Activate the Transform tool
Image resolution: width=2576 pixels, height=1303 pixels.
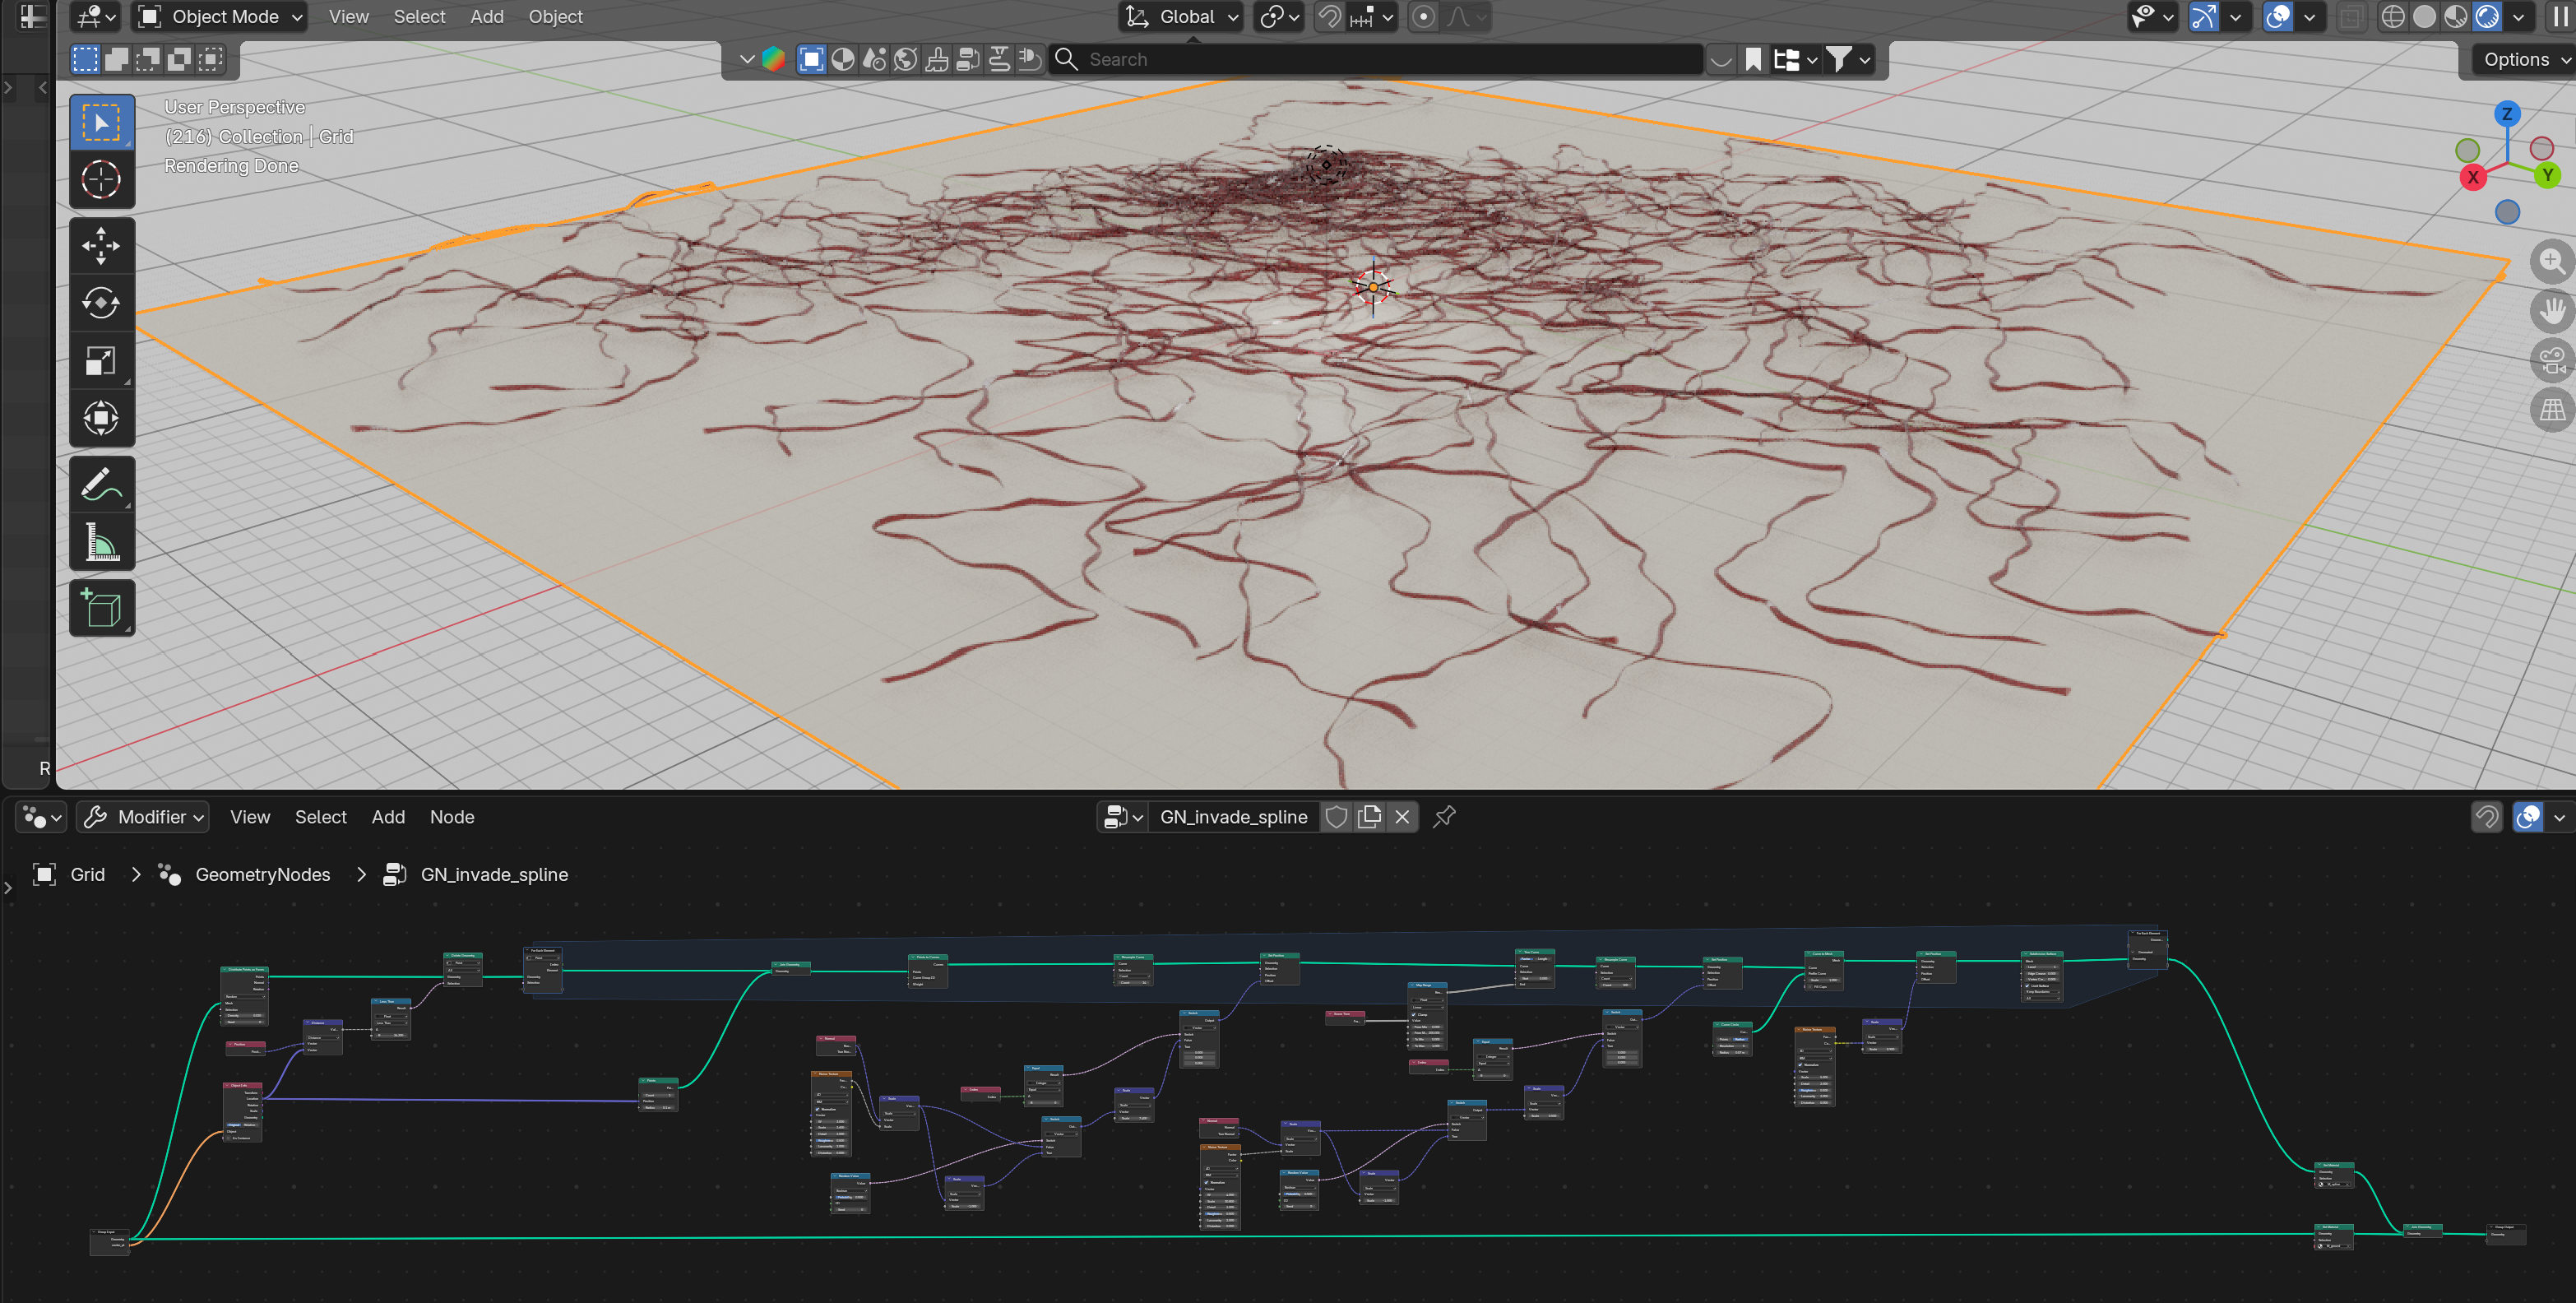coord(101,418)
